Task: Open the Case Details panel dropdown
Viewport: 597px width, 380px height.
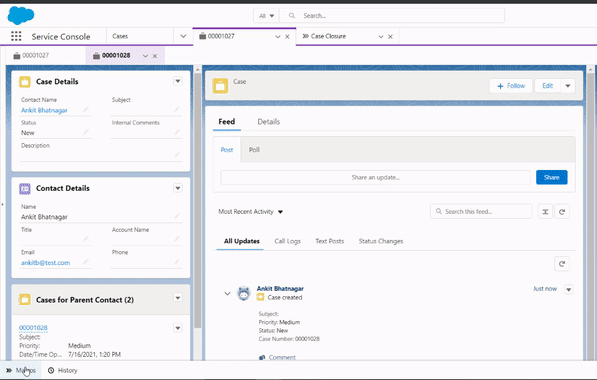Action: (x=178, y=81)
